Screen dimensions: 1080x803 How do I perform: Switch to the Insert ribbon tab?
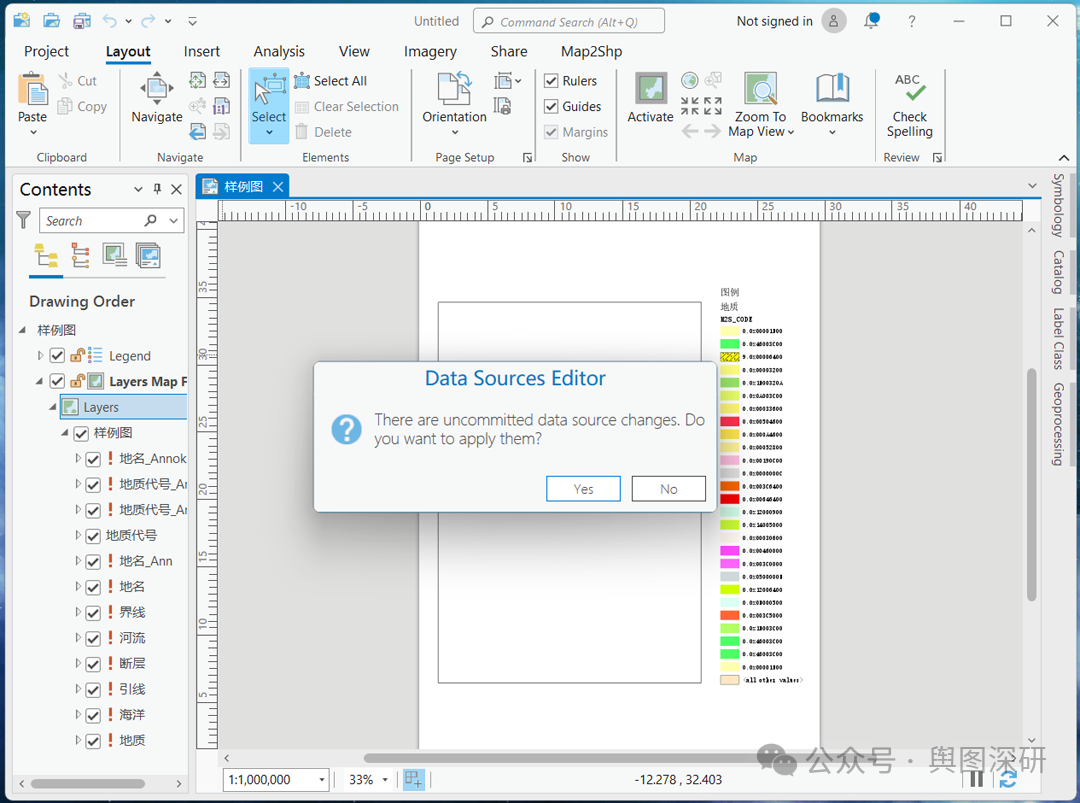pyautogui.click(x=201, y=51)
